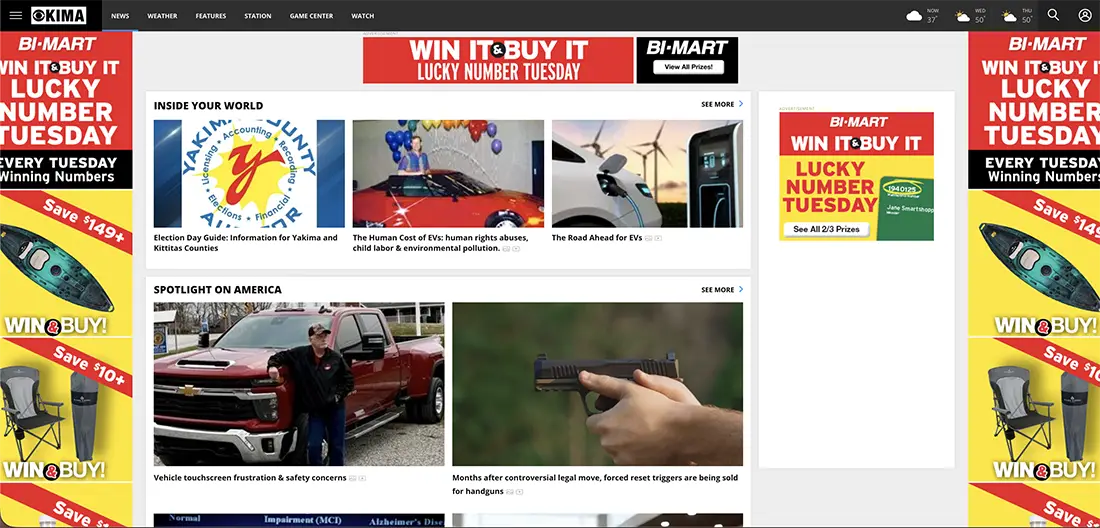Open the Game Center menu
Screen dimensions: 1100x528
tap(311, 15)
